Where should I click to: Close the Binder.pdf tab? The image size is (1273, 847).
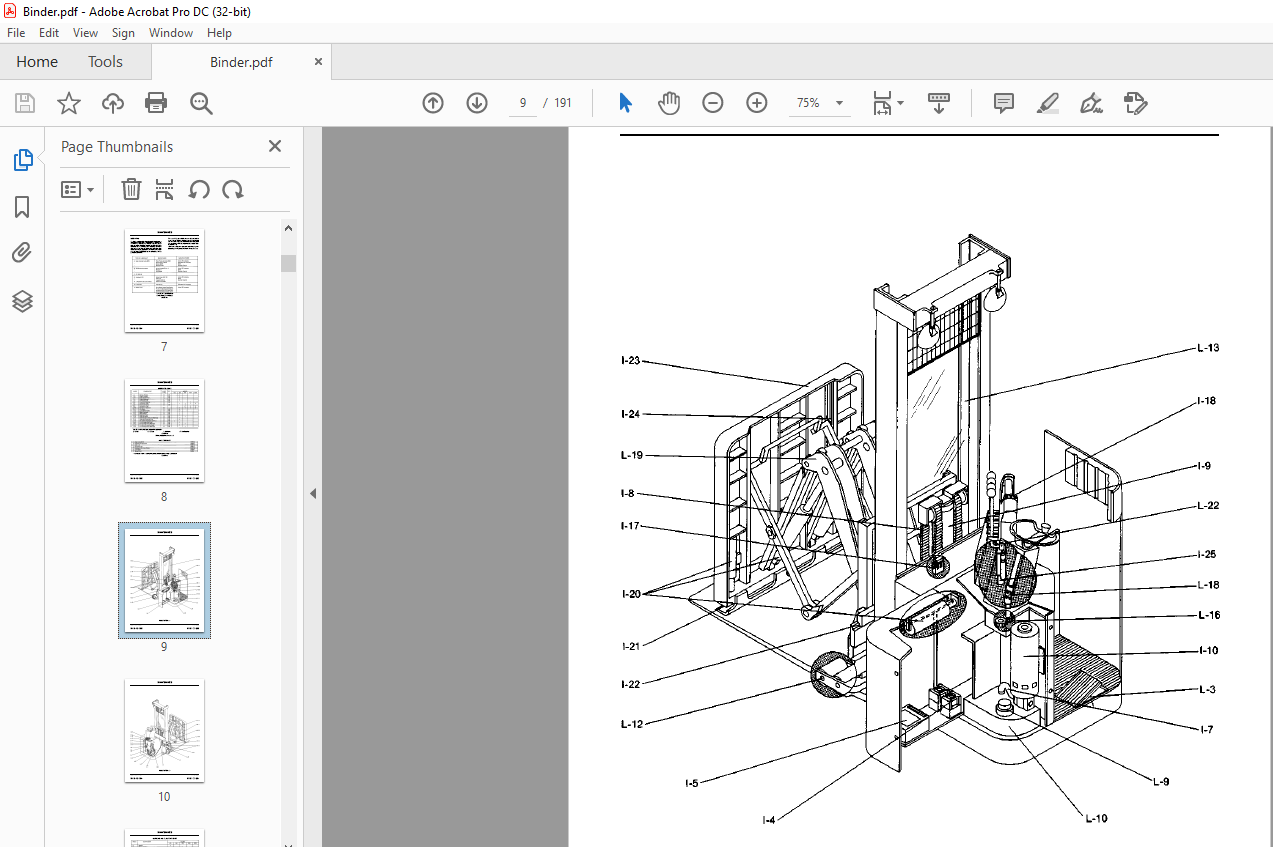coord(318,62)
